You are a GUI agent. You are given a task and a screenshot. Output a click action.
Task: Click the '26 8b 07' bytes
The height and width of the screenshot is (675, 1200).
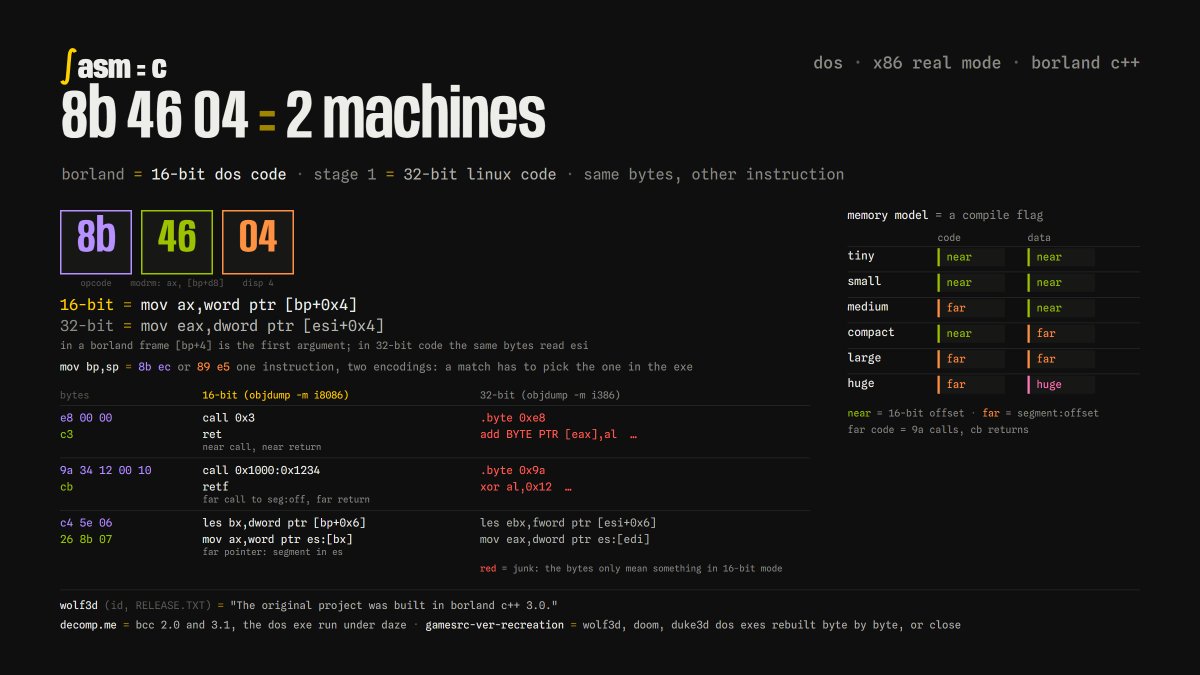pyautogui.click(x=86, y=539)
